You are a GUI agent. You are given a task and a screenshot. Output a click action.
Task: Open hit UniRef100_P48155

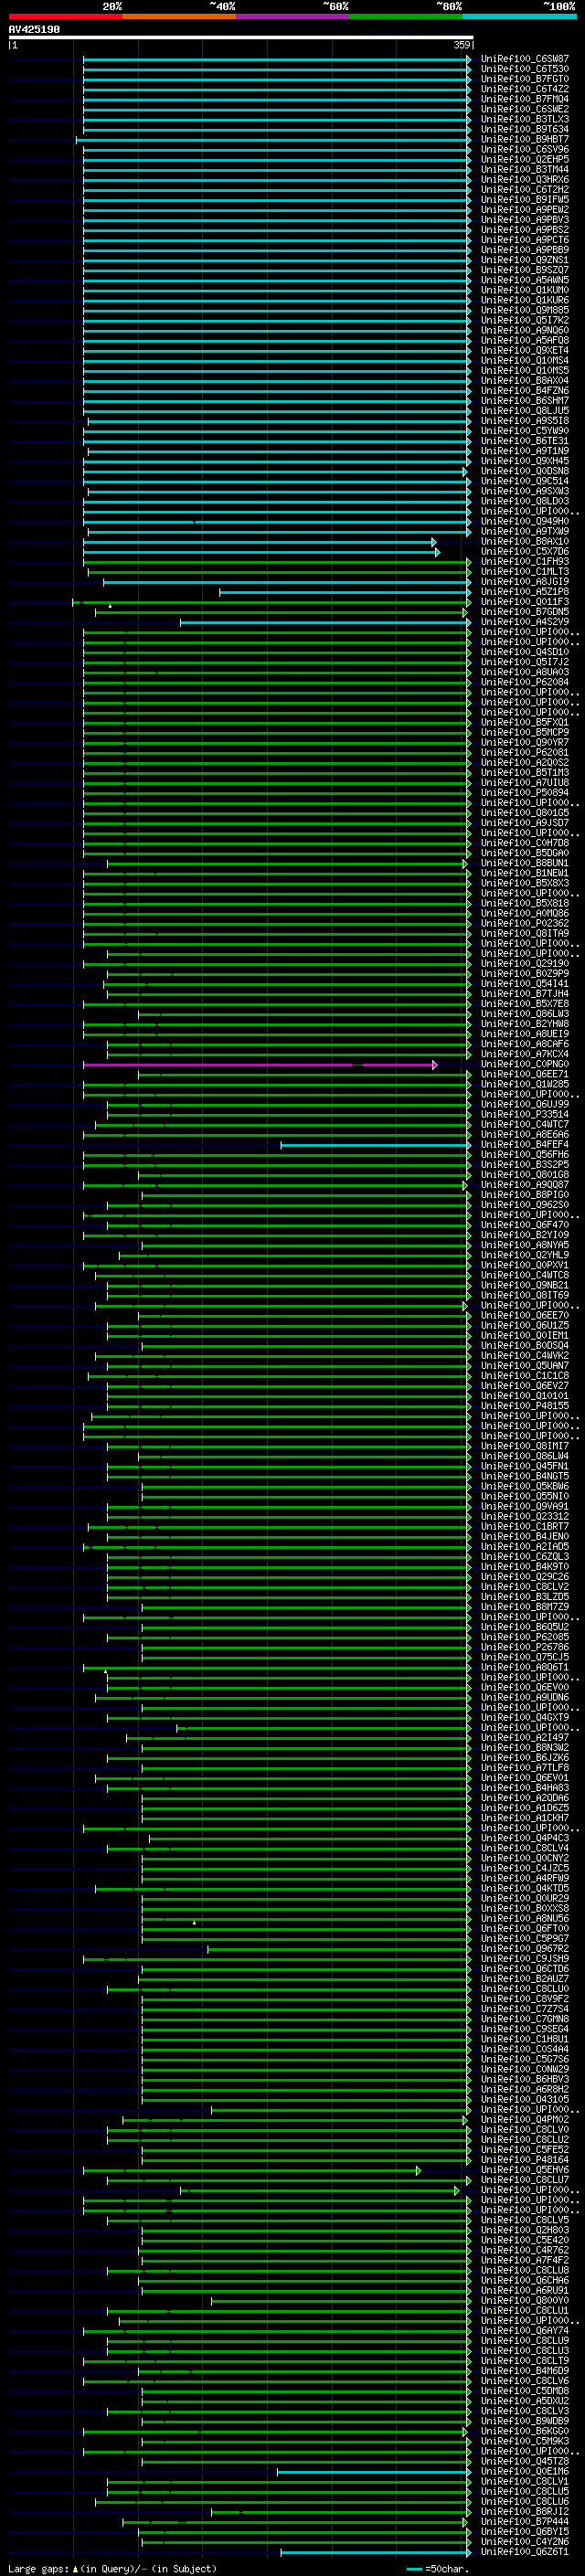click(x=524, y=1406)
